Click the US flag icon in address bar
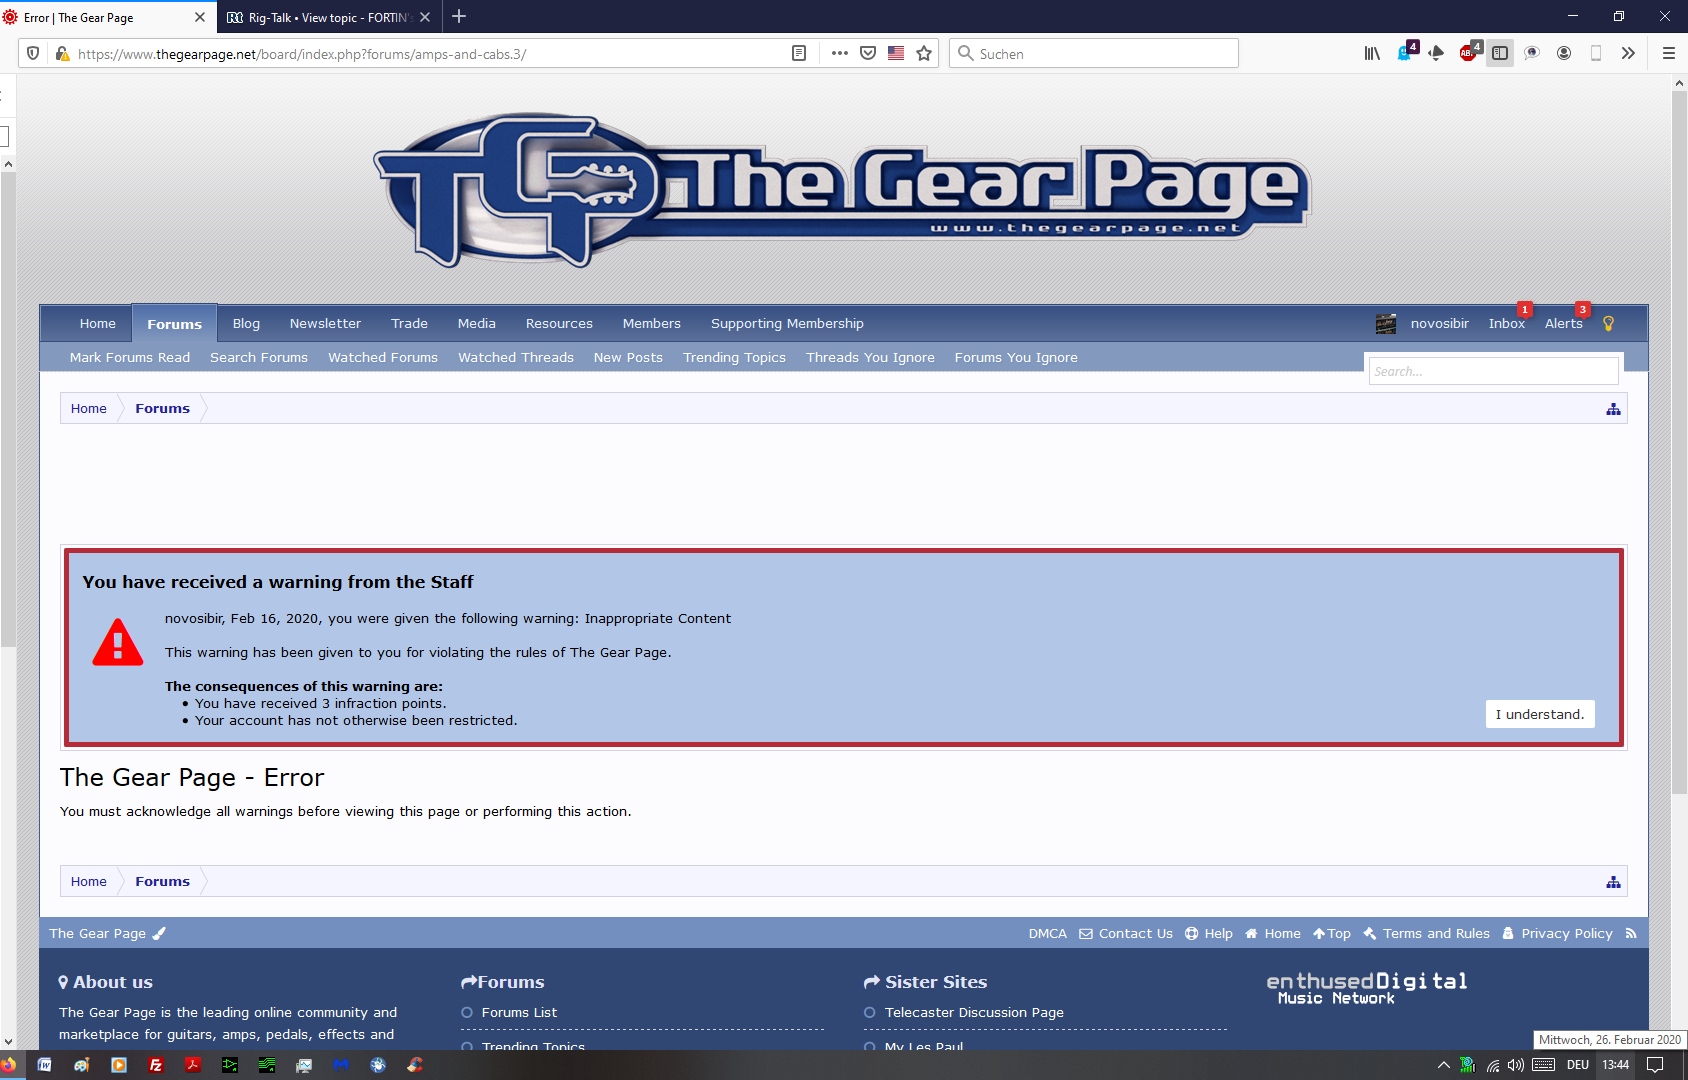Image resolution: width=1688 pixels, height=1080 pixels. coord(896,53)
